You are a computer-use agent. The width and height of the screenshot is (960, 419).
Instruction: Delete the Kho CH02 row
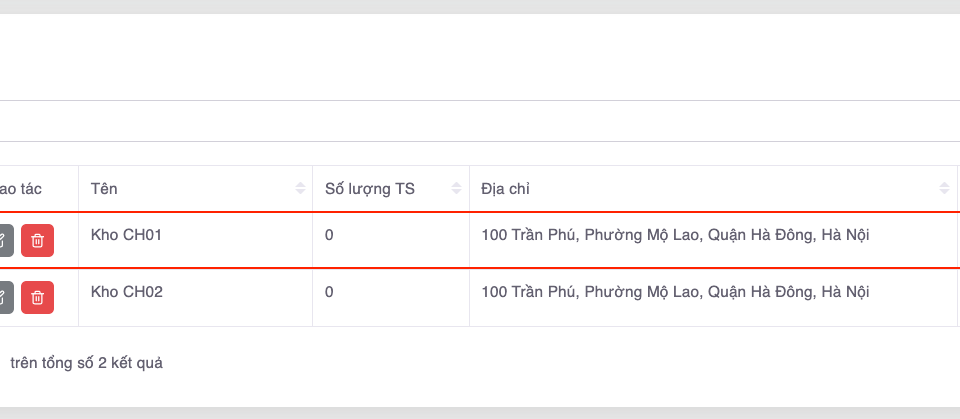pyautogui.click(x=37, y=297)
